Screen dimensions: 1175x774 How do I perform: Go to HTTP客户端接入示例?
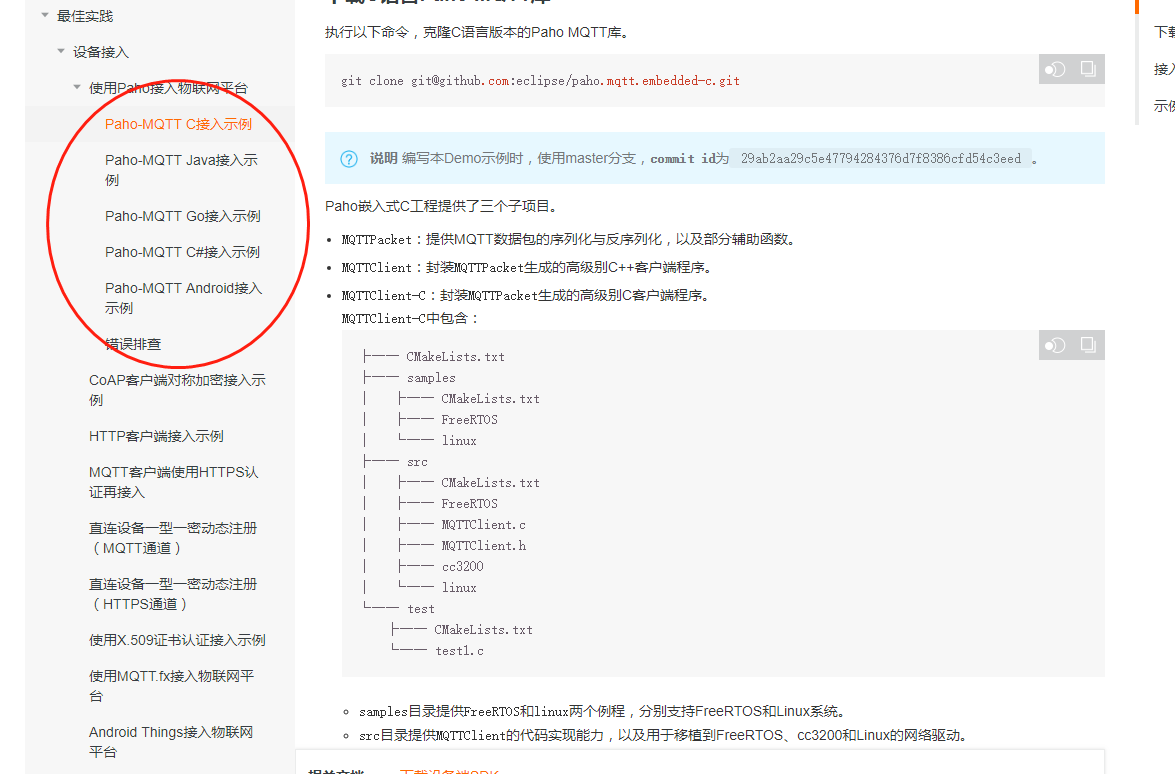coord(156,436)
